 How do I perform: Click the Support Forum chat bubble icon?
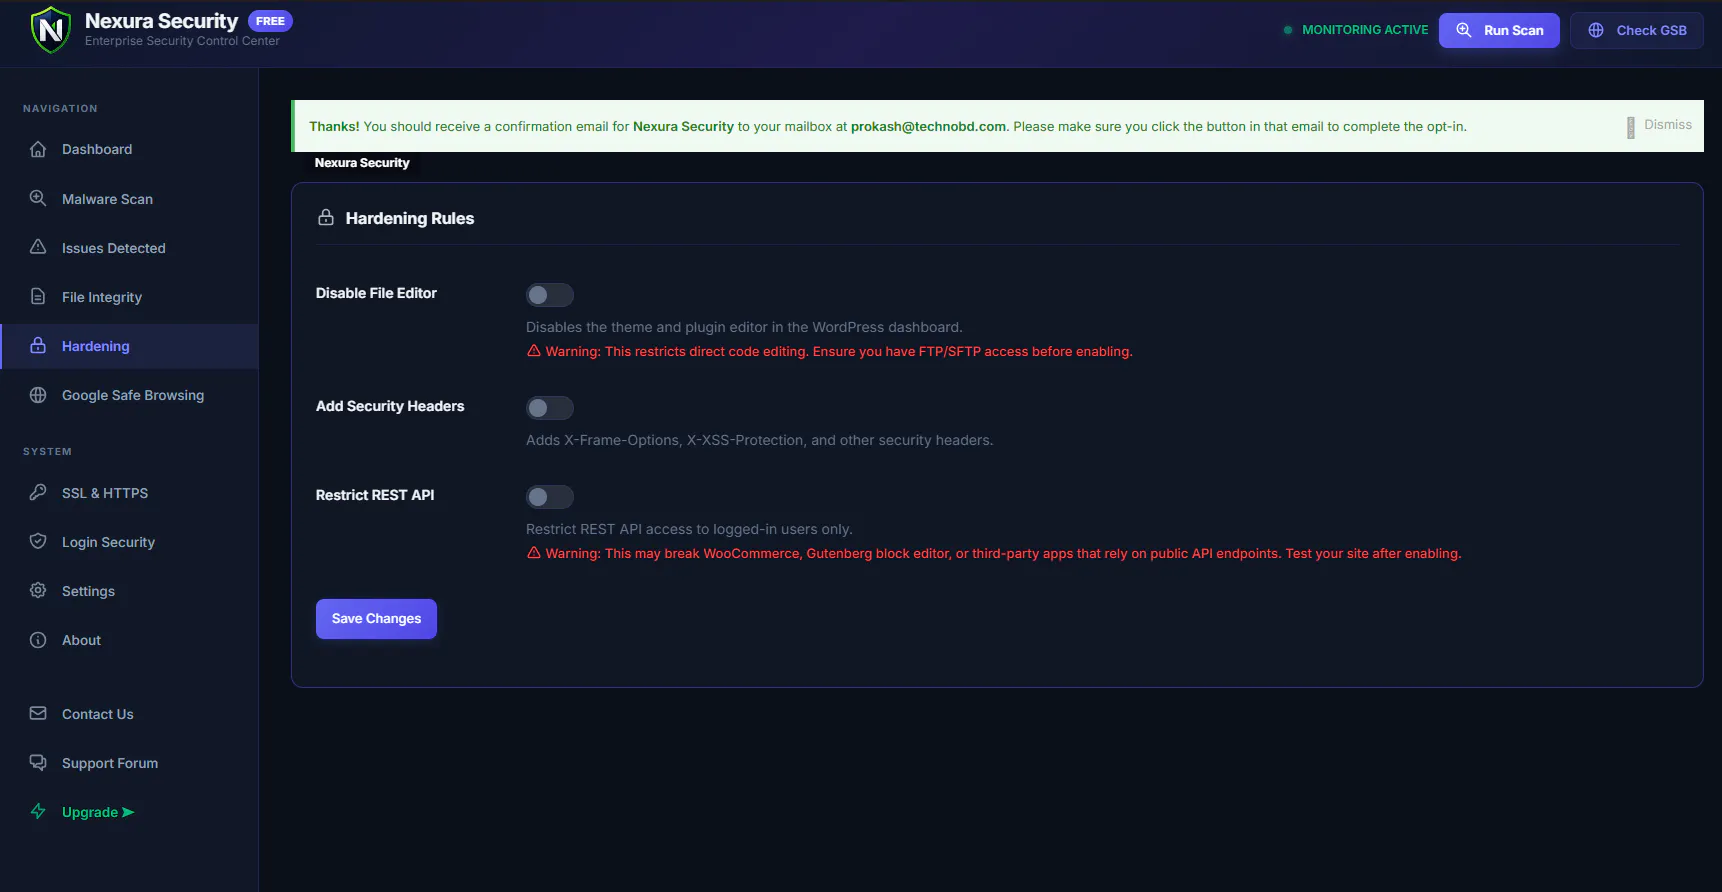38,762
